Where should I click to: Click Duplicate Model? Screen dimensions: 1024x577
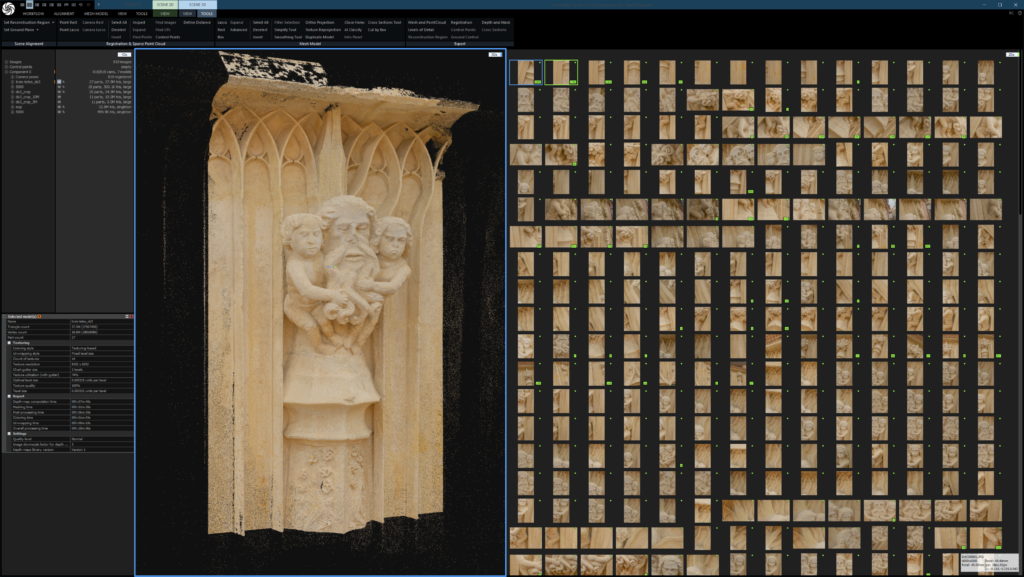(320, 37)
